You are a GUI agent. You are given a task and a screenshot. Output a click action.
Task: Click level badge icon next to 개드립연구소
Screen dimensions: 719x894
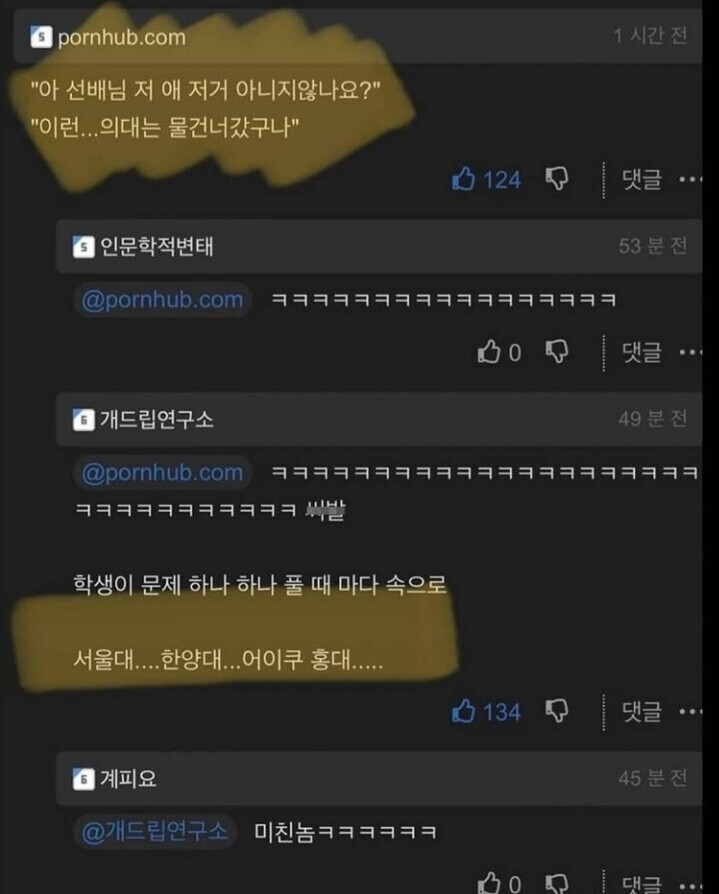tap(83, 420)
